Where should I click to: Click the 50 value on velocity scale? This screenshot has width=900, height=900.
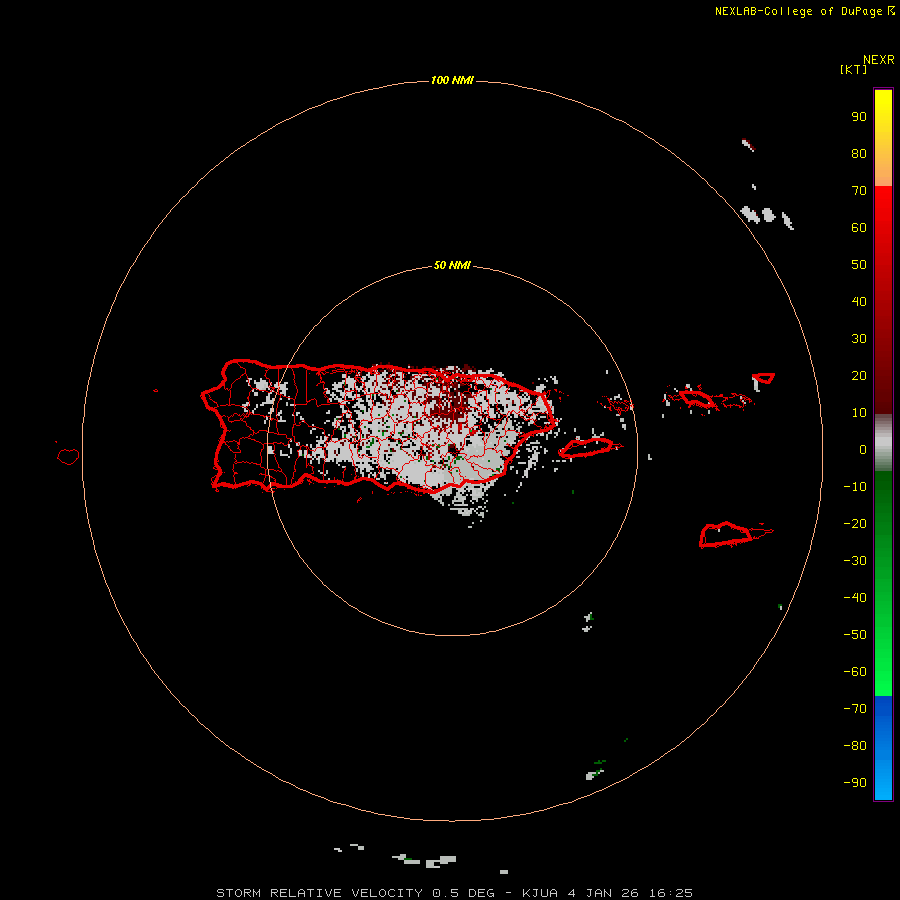coord(859,265)
